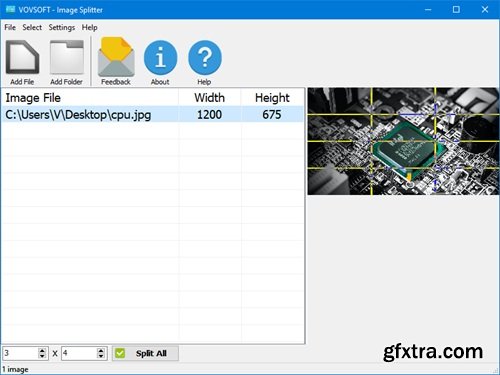
Task: Open the Select menu
Action: click(32, 27)
